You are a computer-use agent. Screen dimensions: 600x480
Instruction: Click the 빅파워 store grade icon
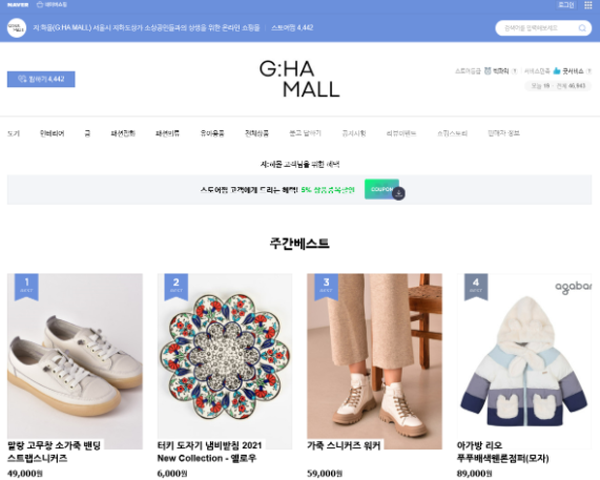click(488, 71)
